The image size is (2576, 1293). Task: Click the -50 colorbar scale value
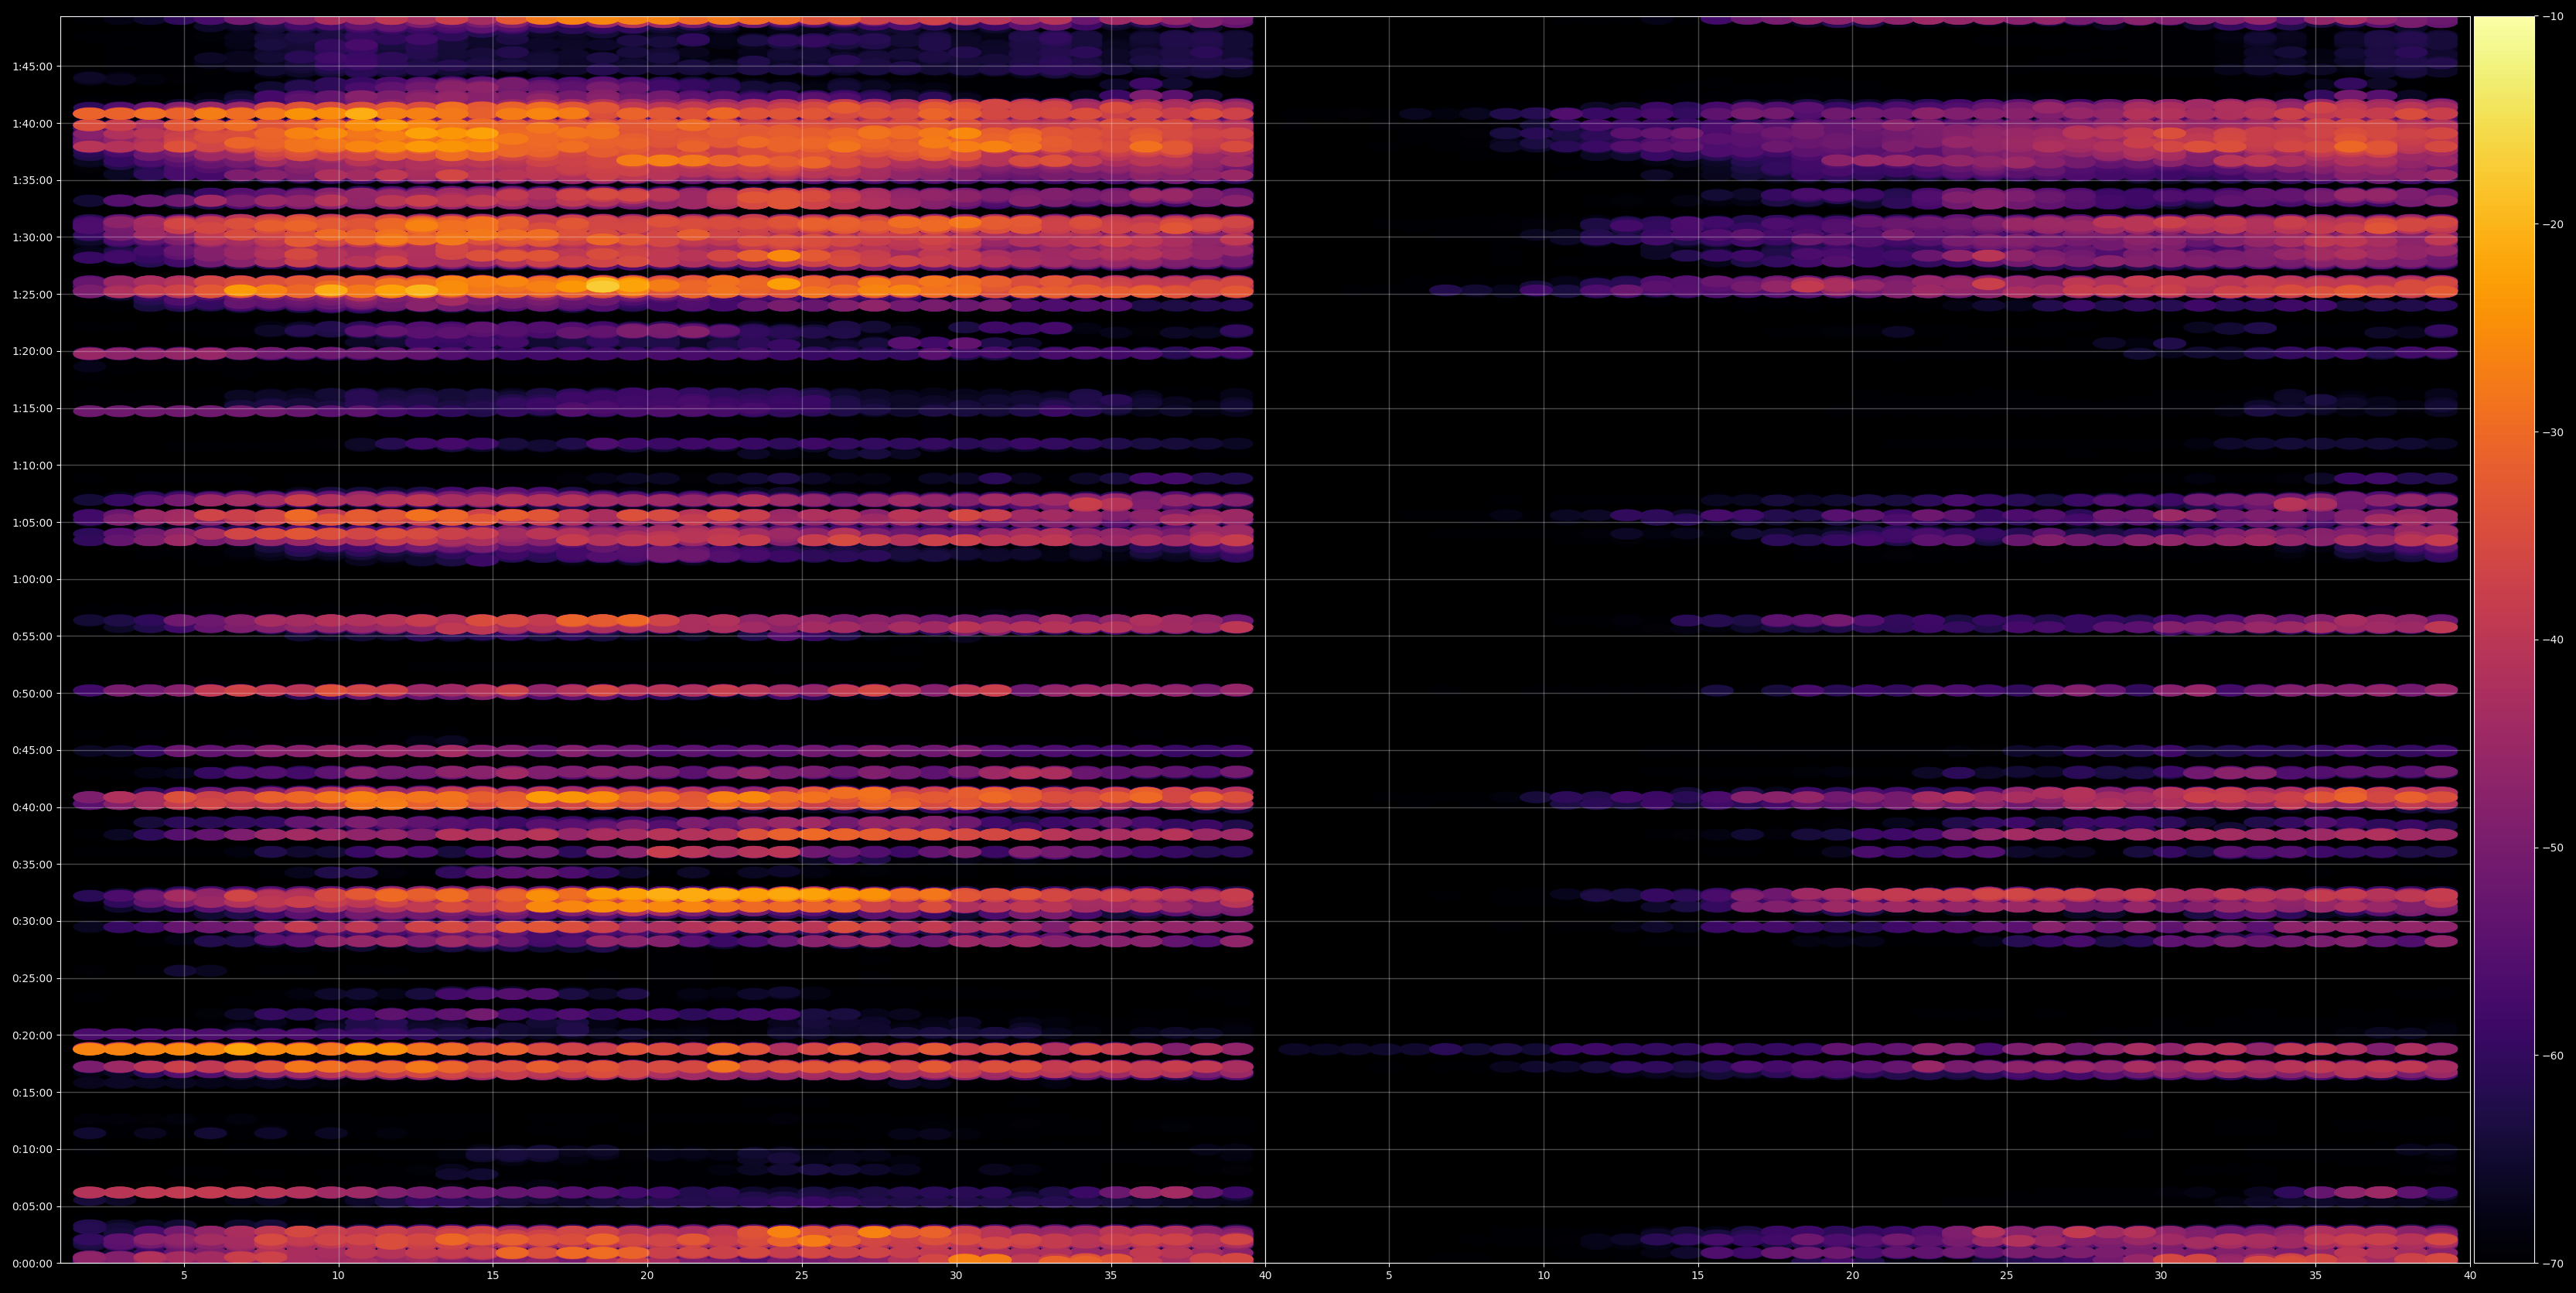(2553, 848)
